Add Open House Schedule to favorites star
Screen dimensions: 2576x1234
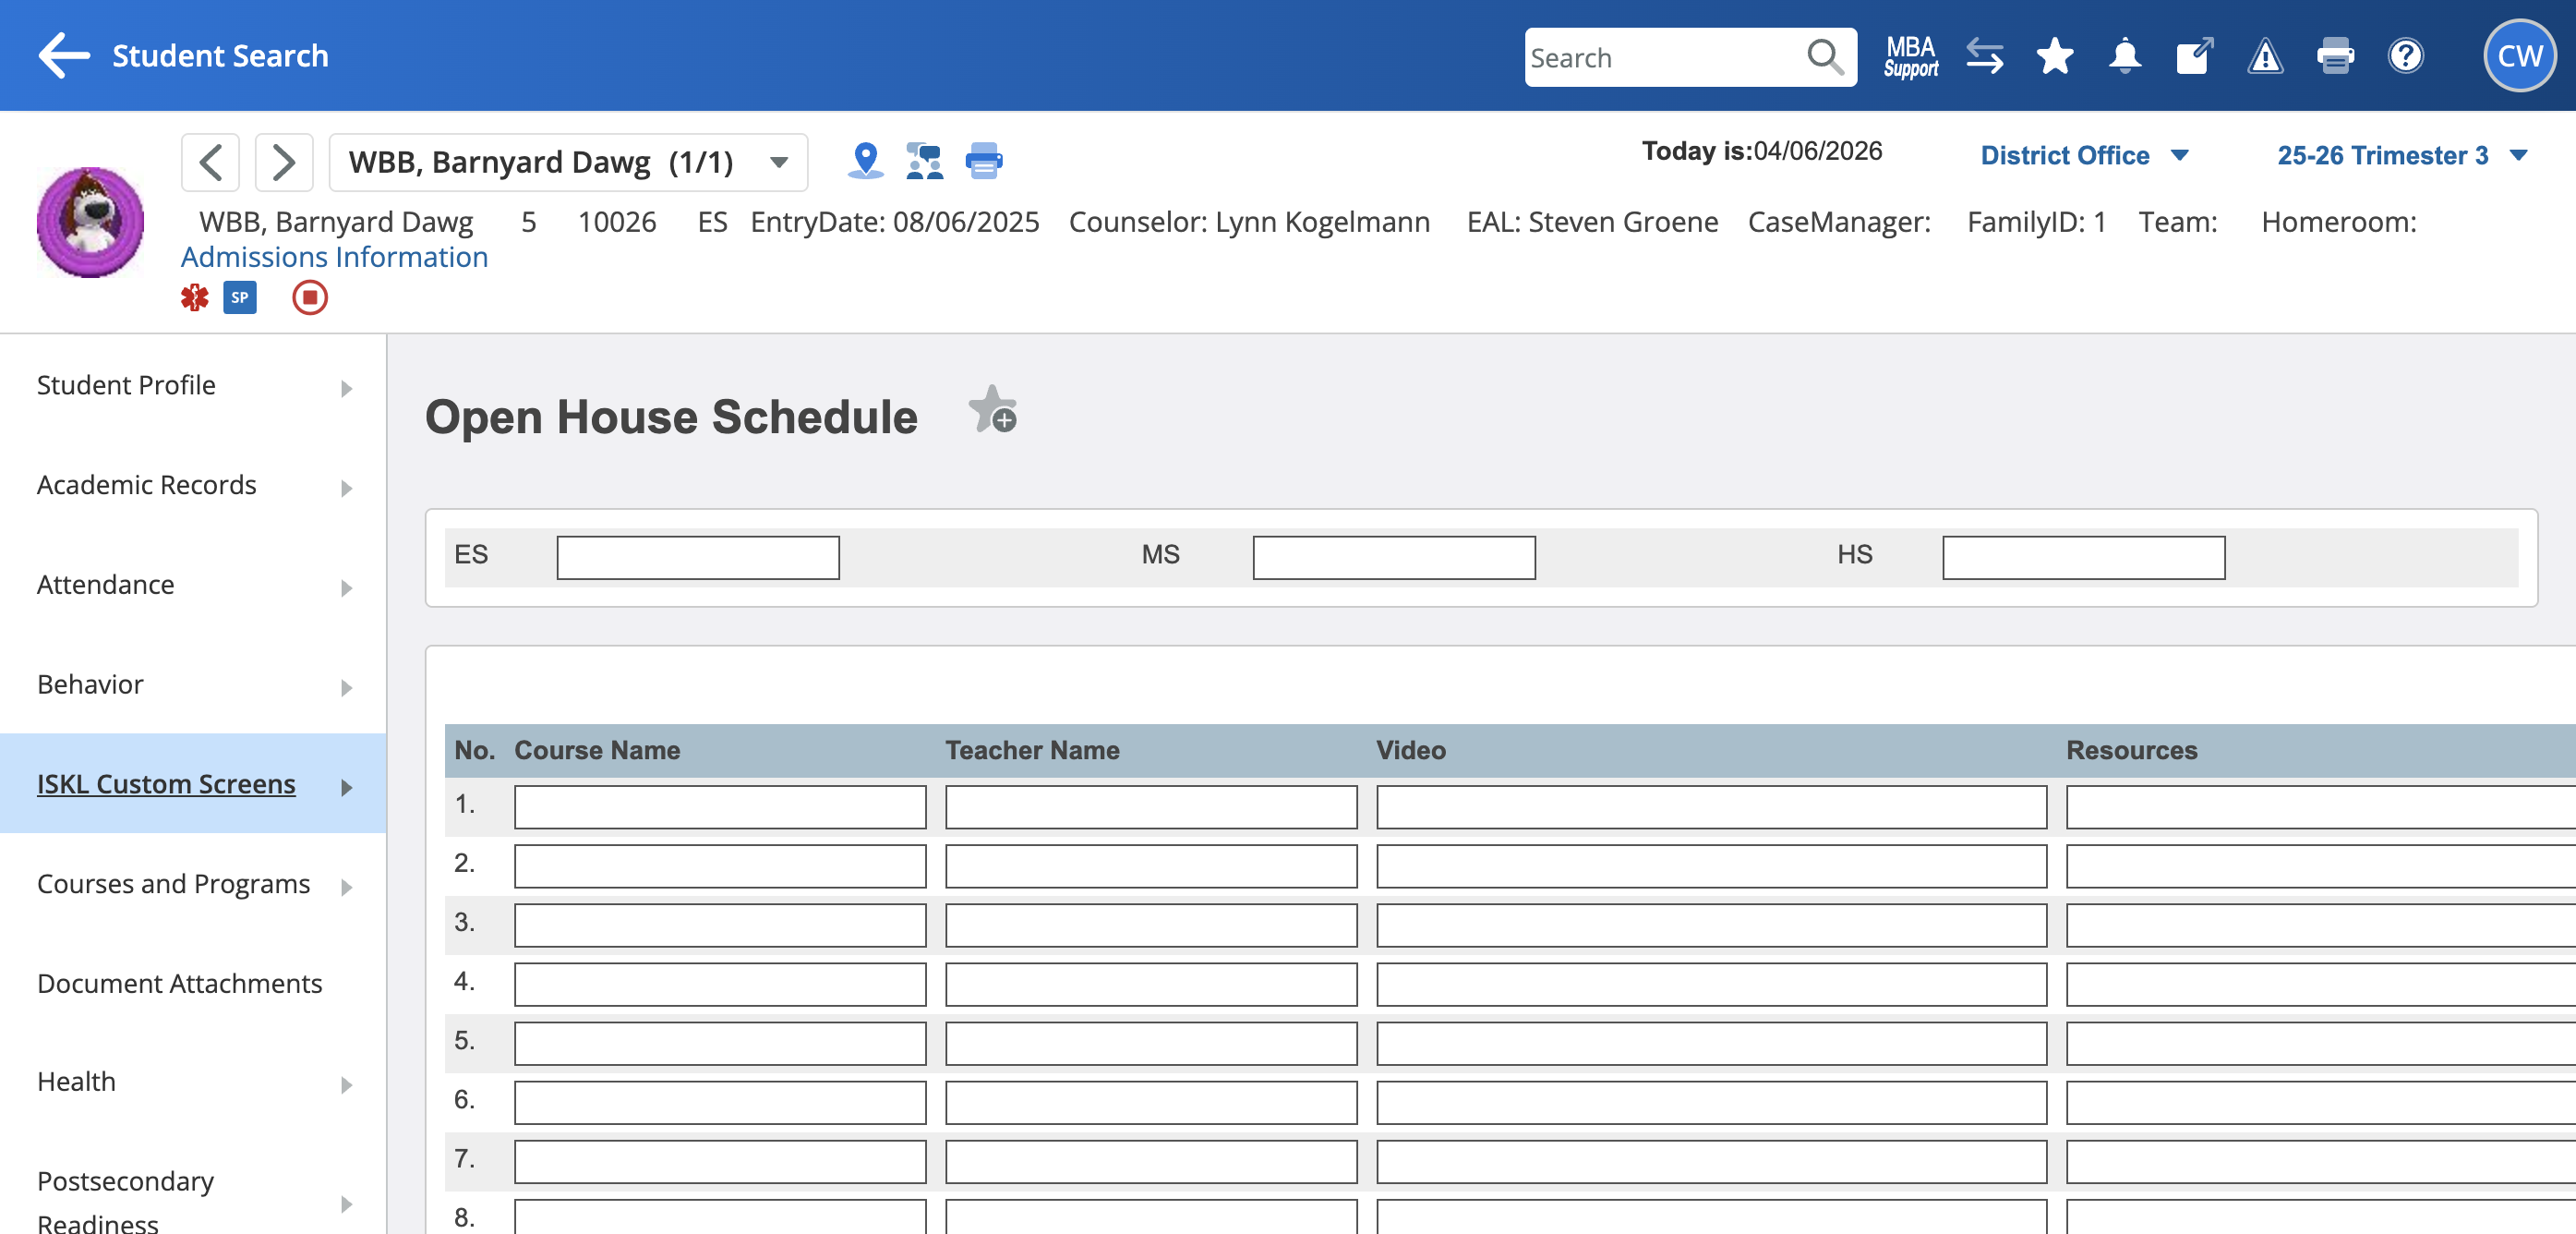992,410
